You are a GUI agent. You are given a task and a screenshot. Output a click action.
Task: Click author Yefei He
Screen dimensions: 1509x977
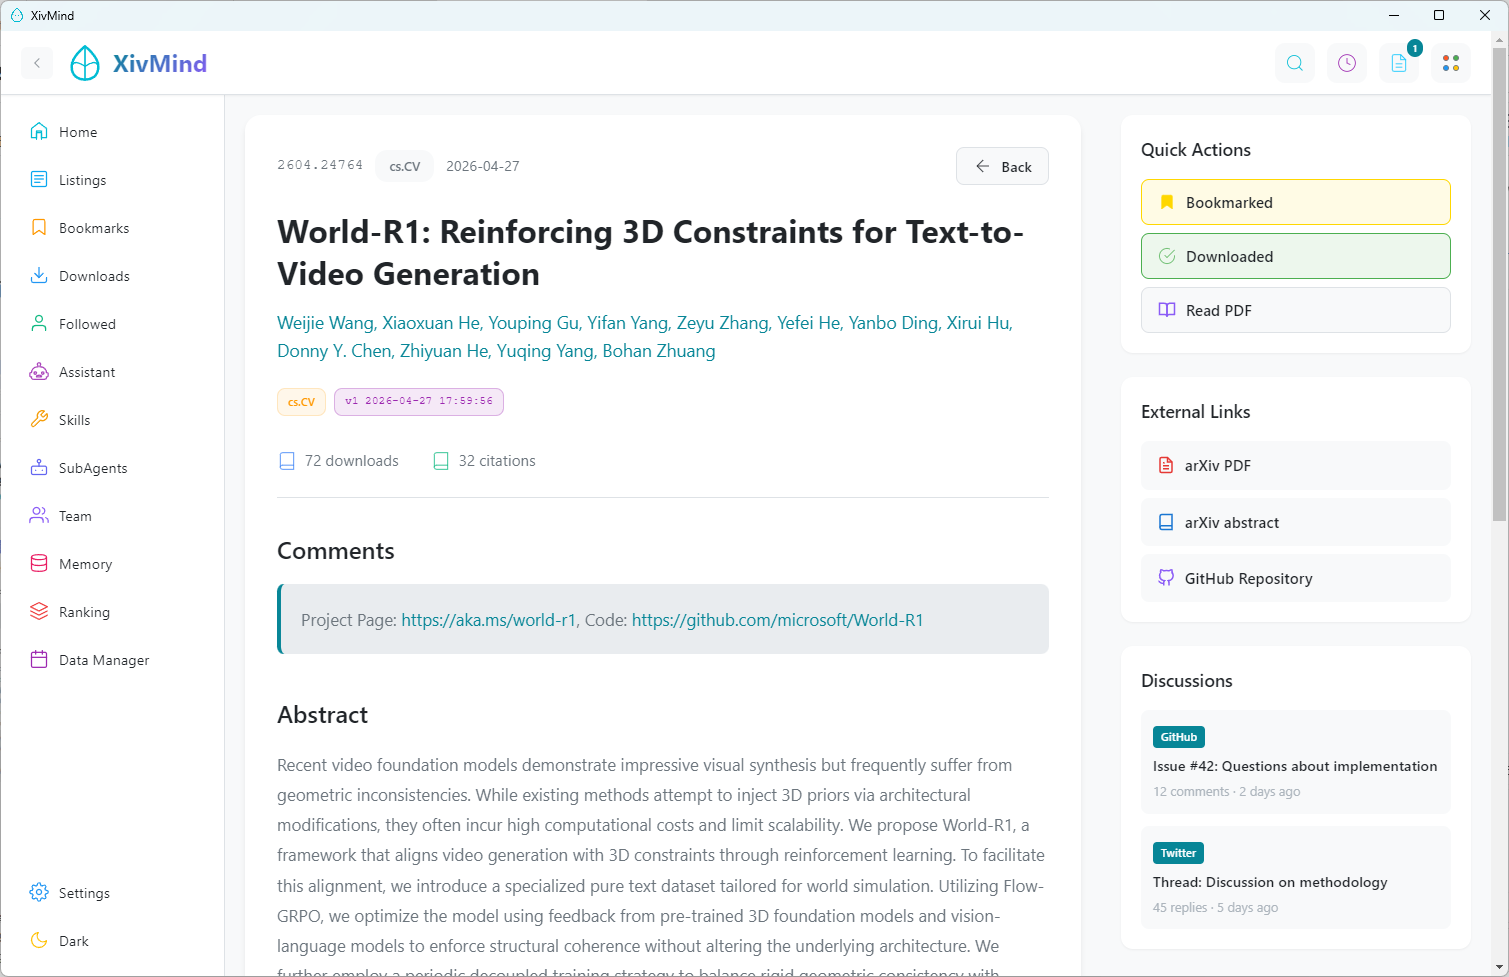tap(809, 323)
